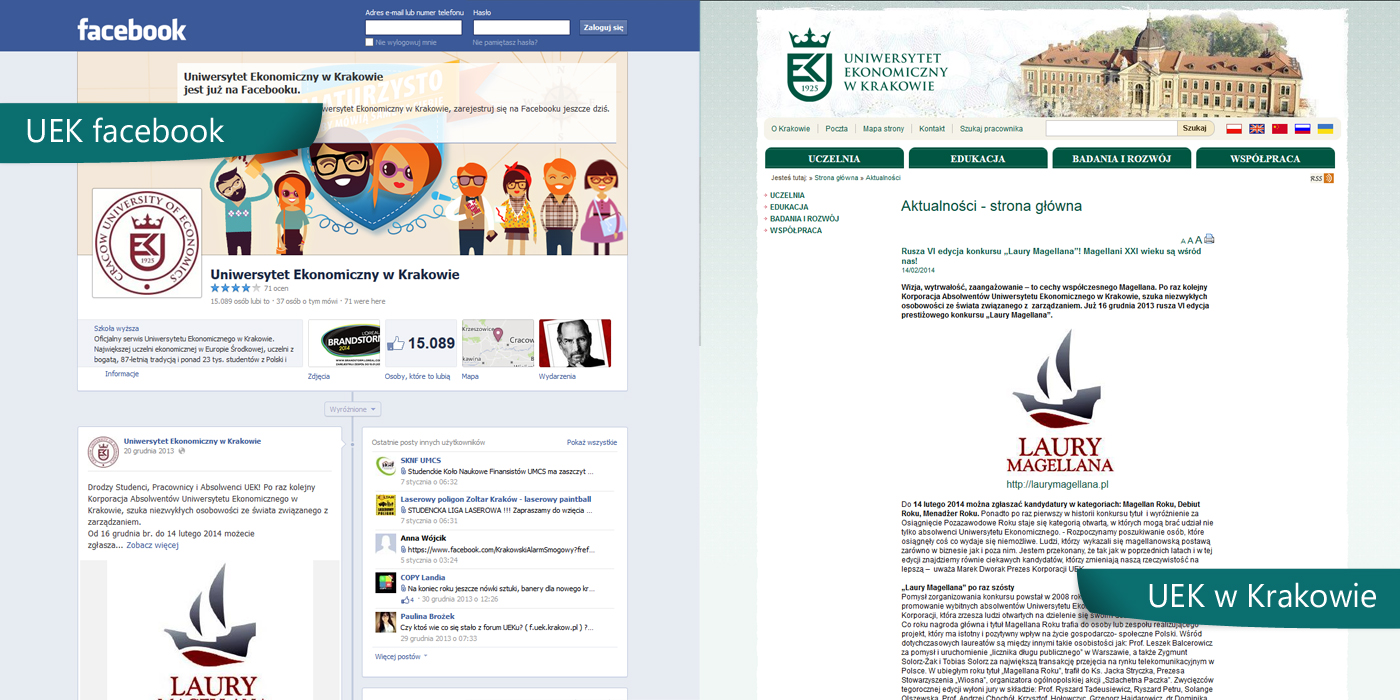
Task: Set largest font size letter A
Action: (1199, 240)
